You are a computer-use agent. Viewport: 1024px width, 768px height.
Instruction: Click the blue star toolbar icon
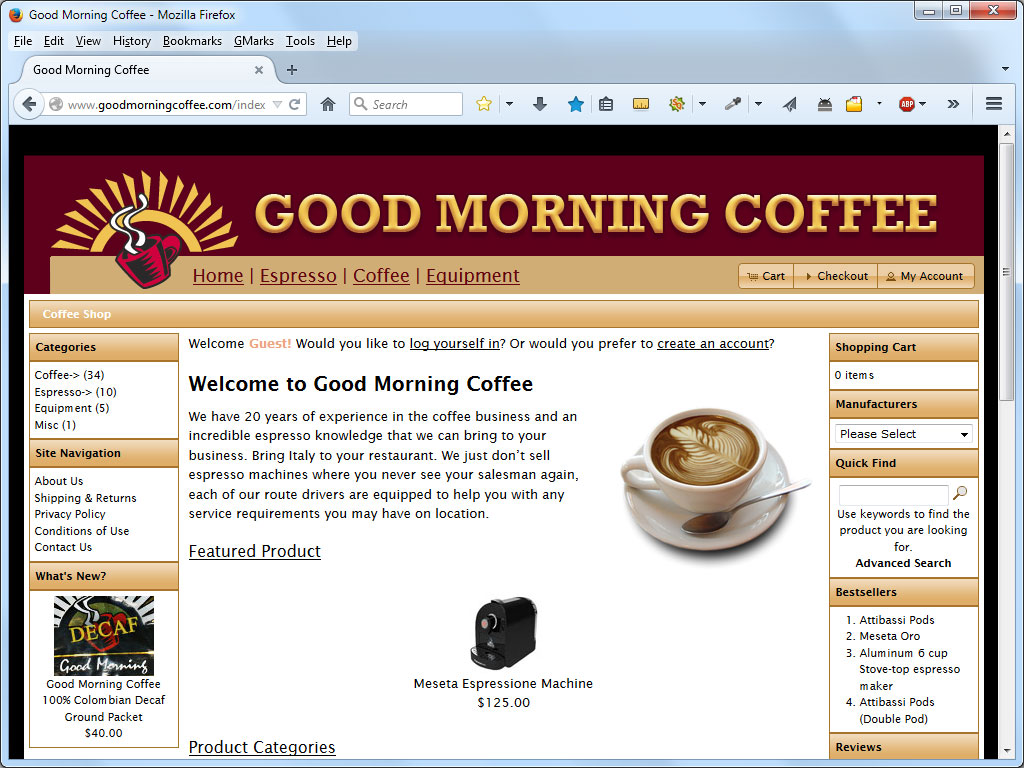pyautogui.click(x=575, y=104)
